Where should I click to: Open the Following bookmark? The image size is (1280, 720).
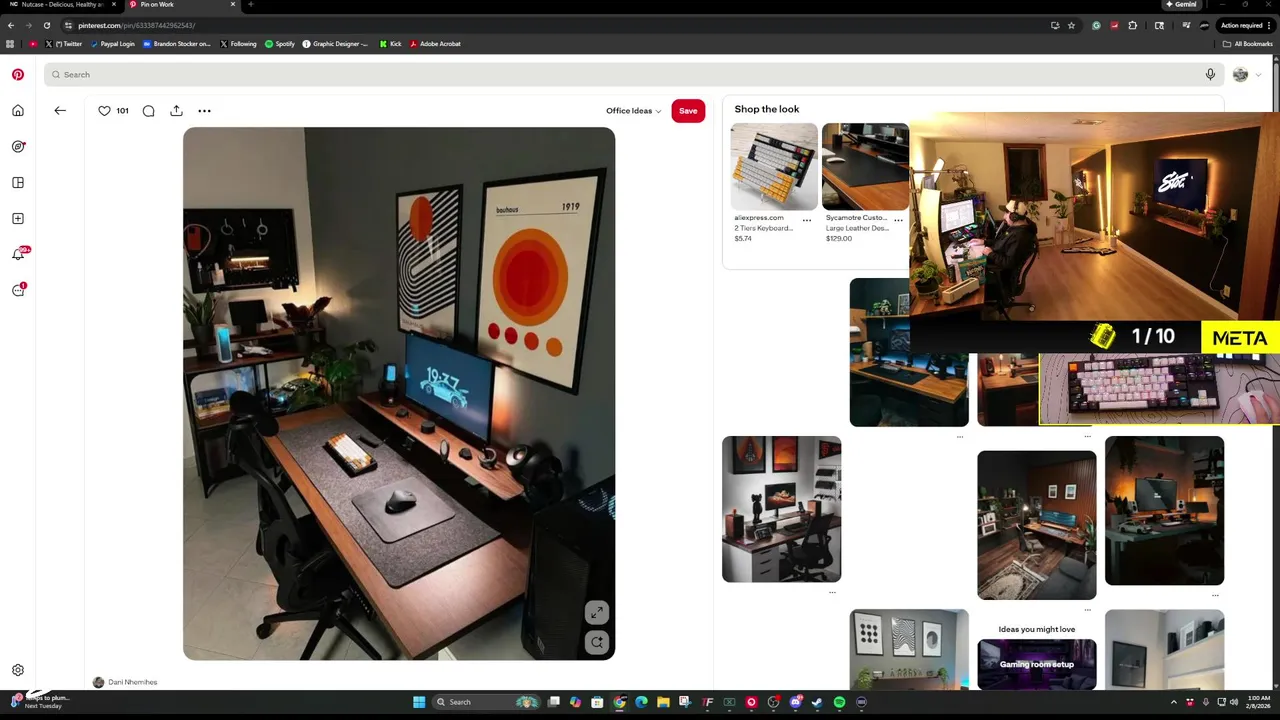(238, 44)
